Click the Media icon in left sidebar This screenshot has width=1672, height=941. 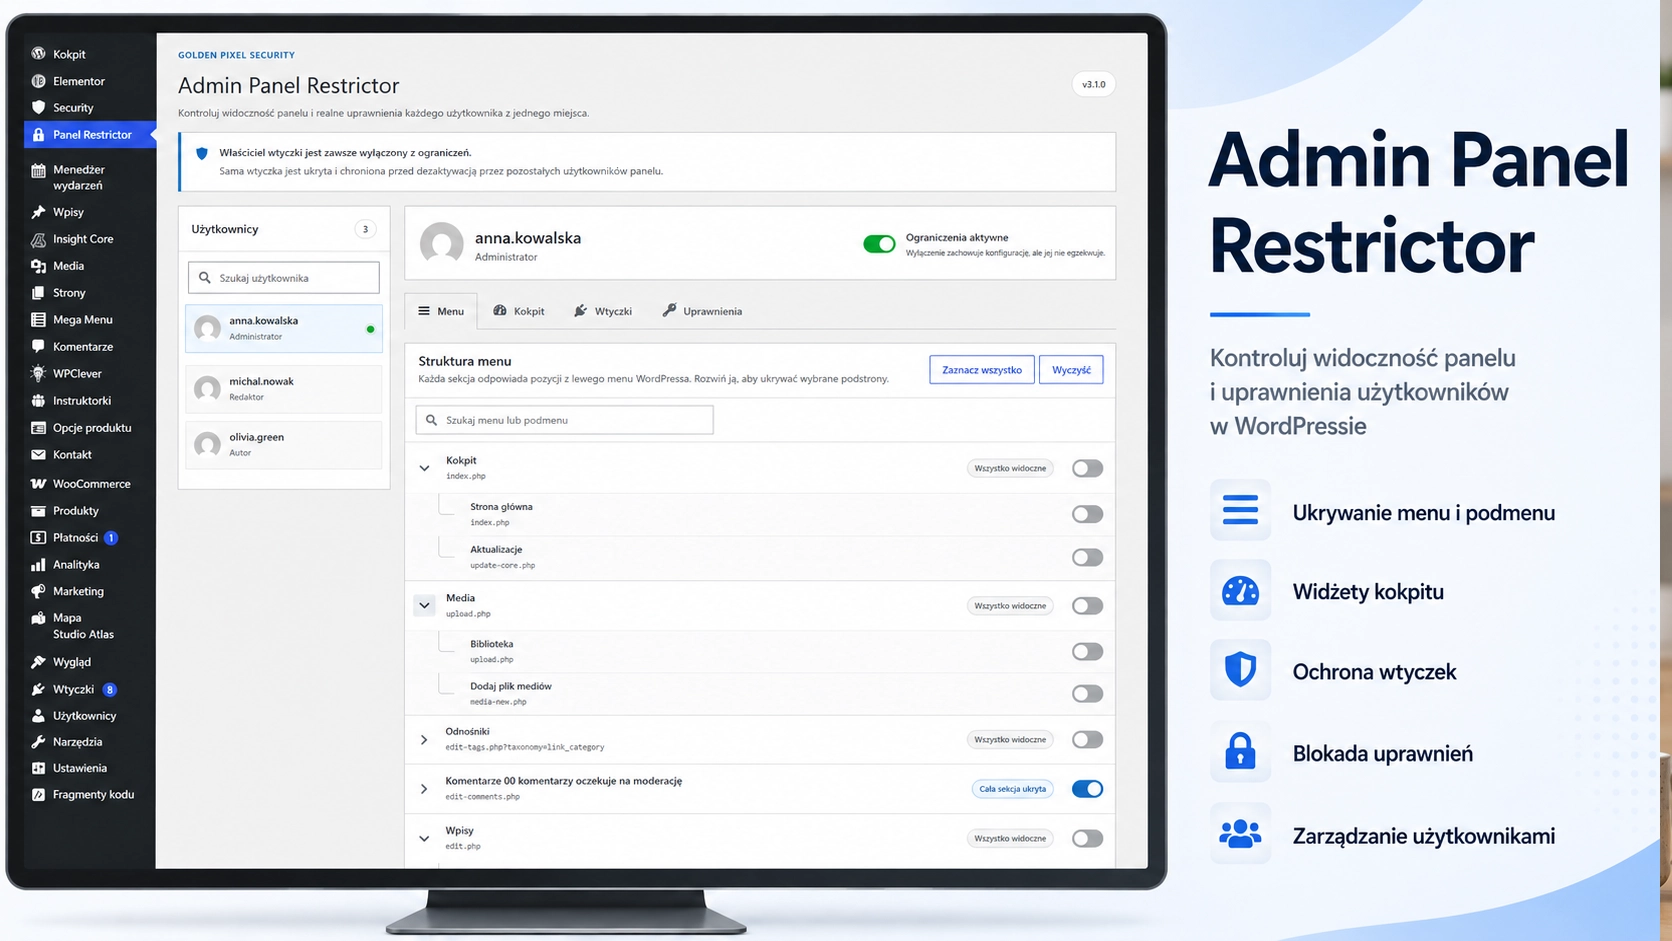click(x=38, y=266)
